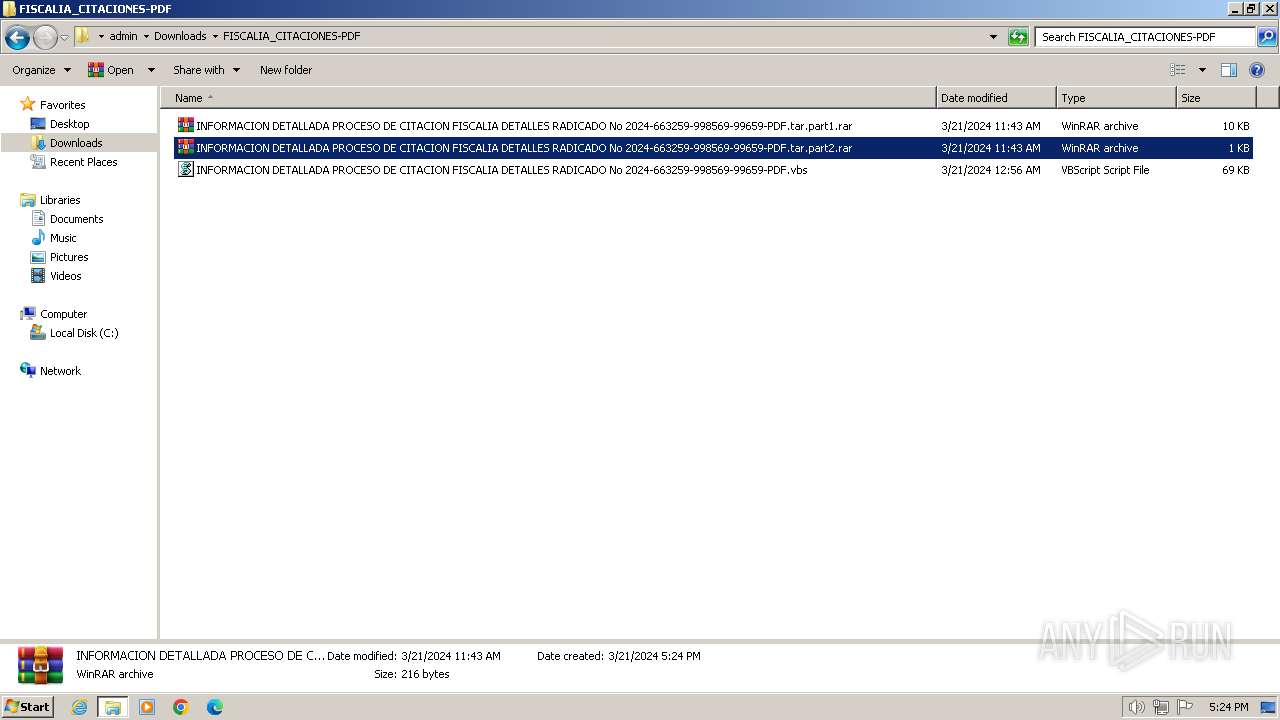Click the WinRAR thumbnail in the details pane
The width and height of the screenshot is (1280, 720).
[40, 665]
